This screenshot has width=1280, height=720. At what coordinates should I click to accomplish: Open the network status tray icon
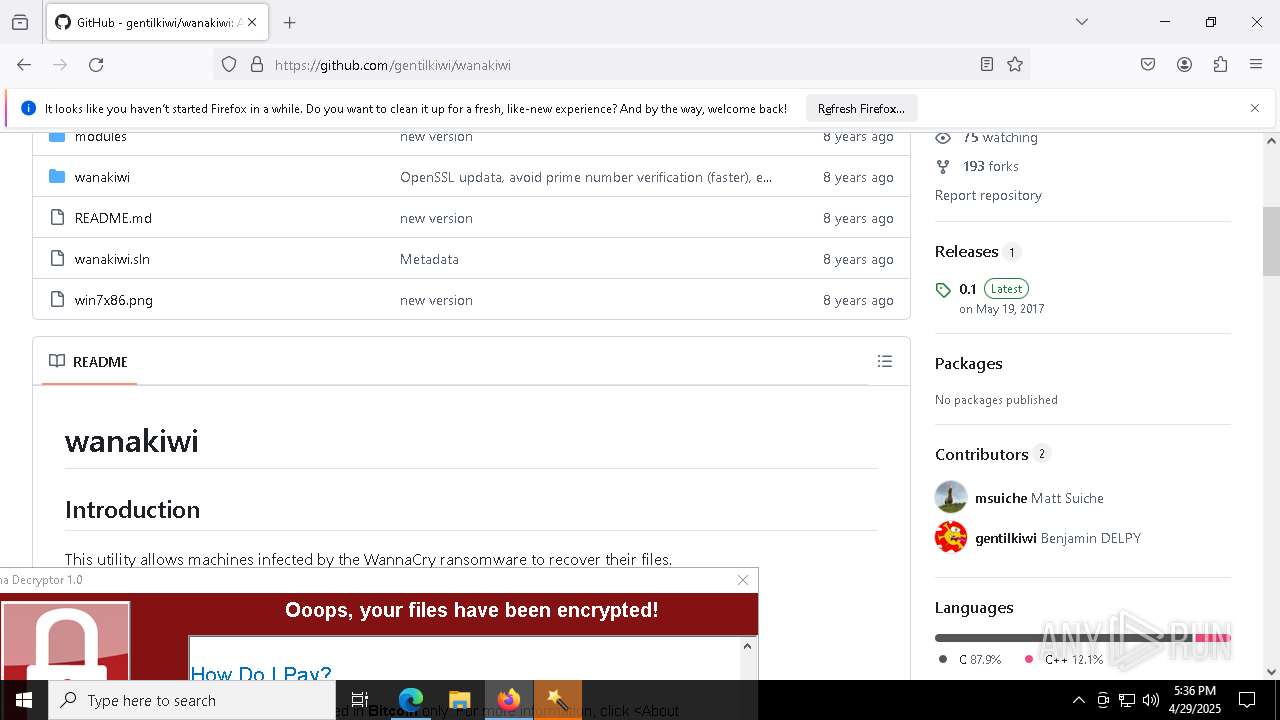pos(1127,700)
